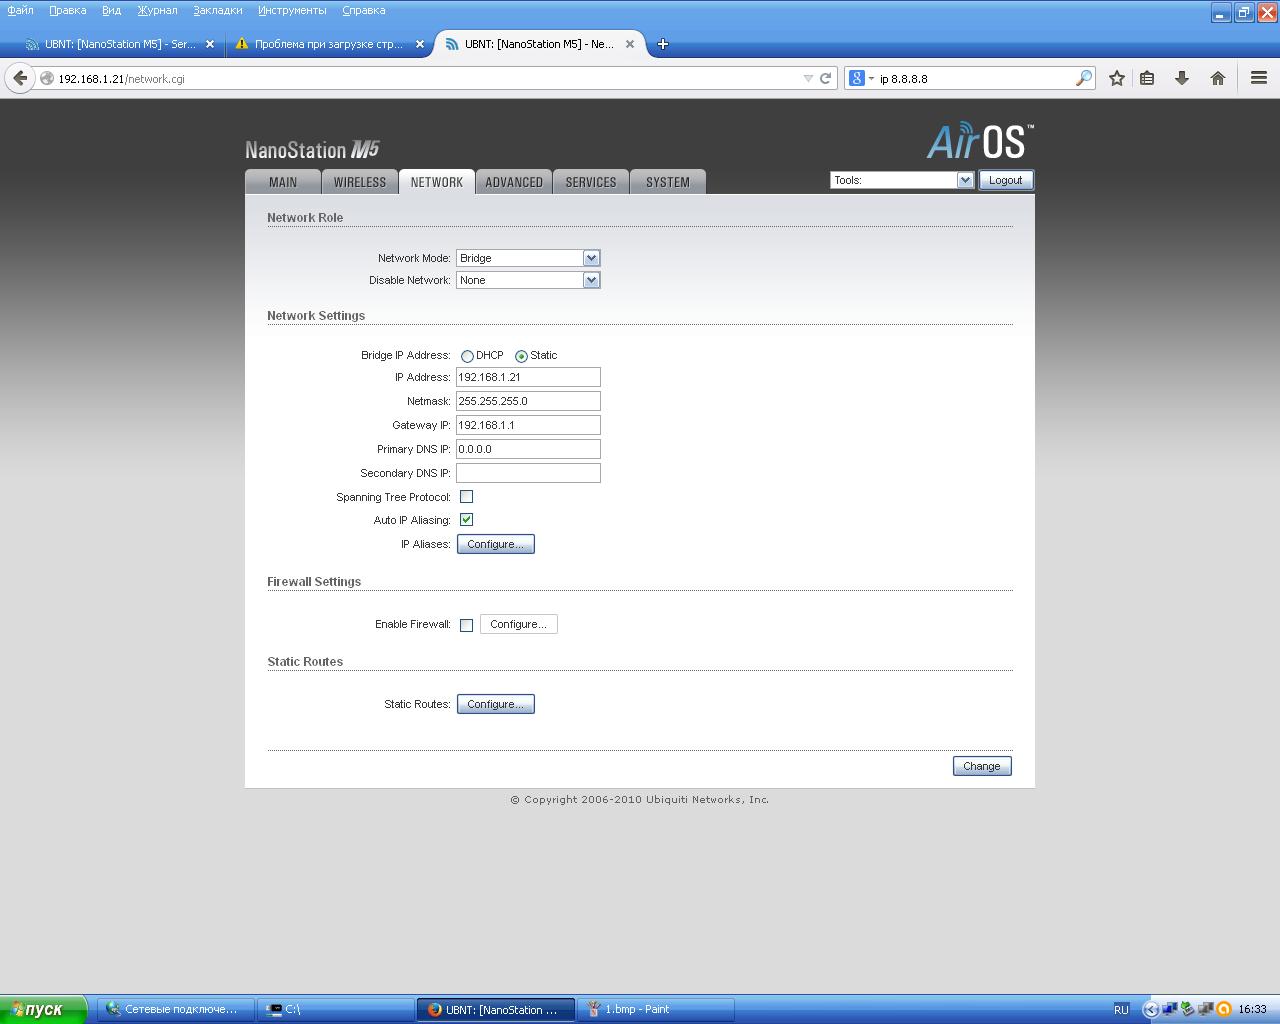Close the first UBNT NanoStation tab
This screenshot has width=1280, height=1024.
point(210,44)
